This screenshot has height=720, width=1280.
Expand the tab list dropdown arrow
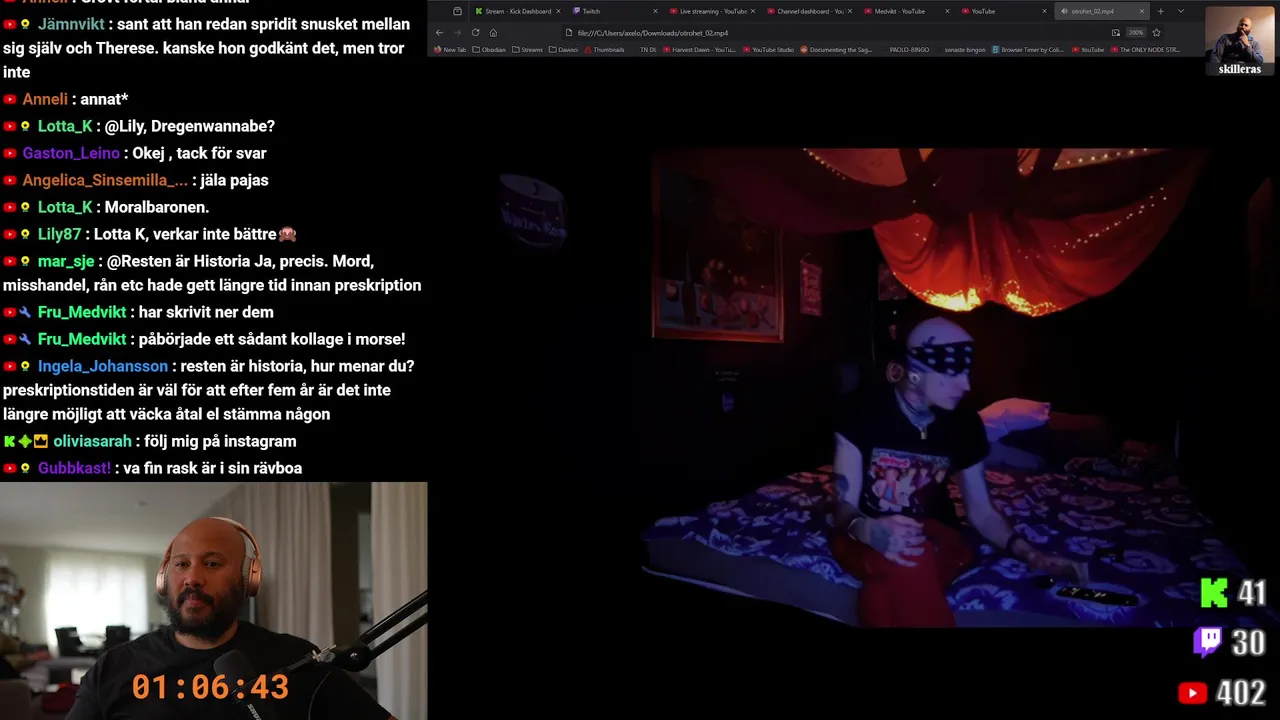[x=1180, y=11]
